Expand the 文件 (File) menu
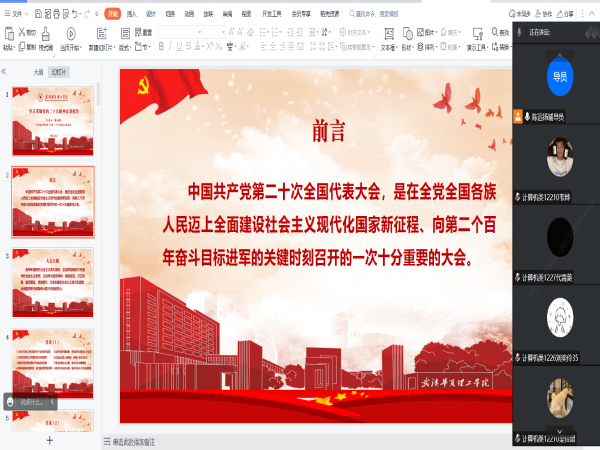Image resolution: width=600 pixels, height=450 pixels. 17,15
